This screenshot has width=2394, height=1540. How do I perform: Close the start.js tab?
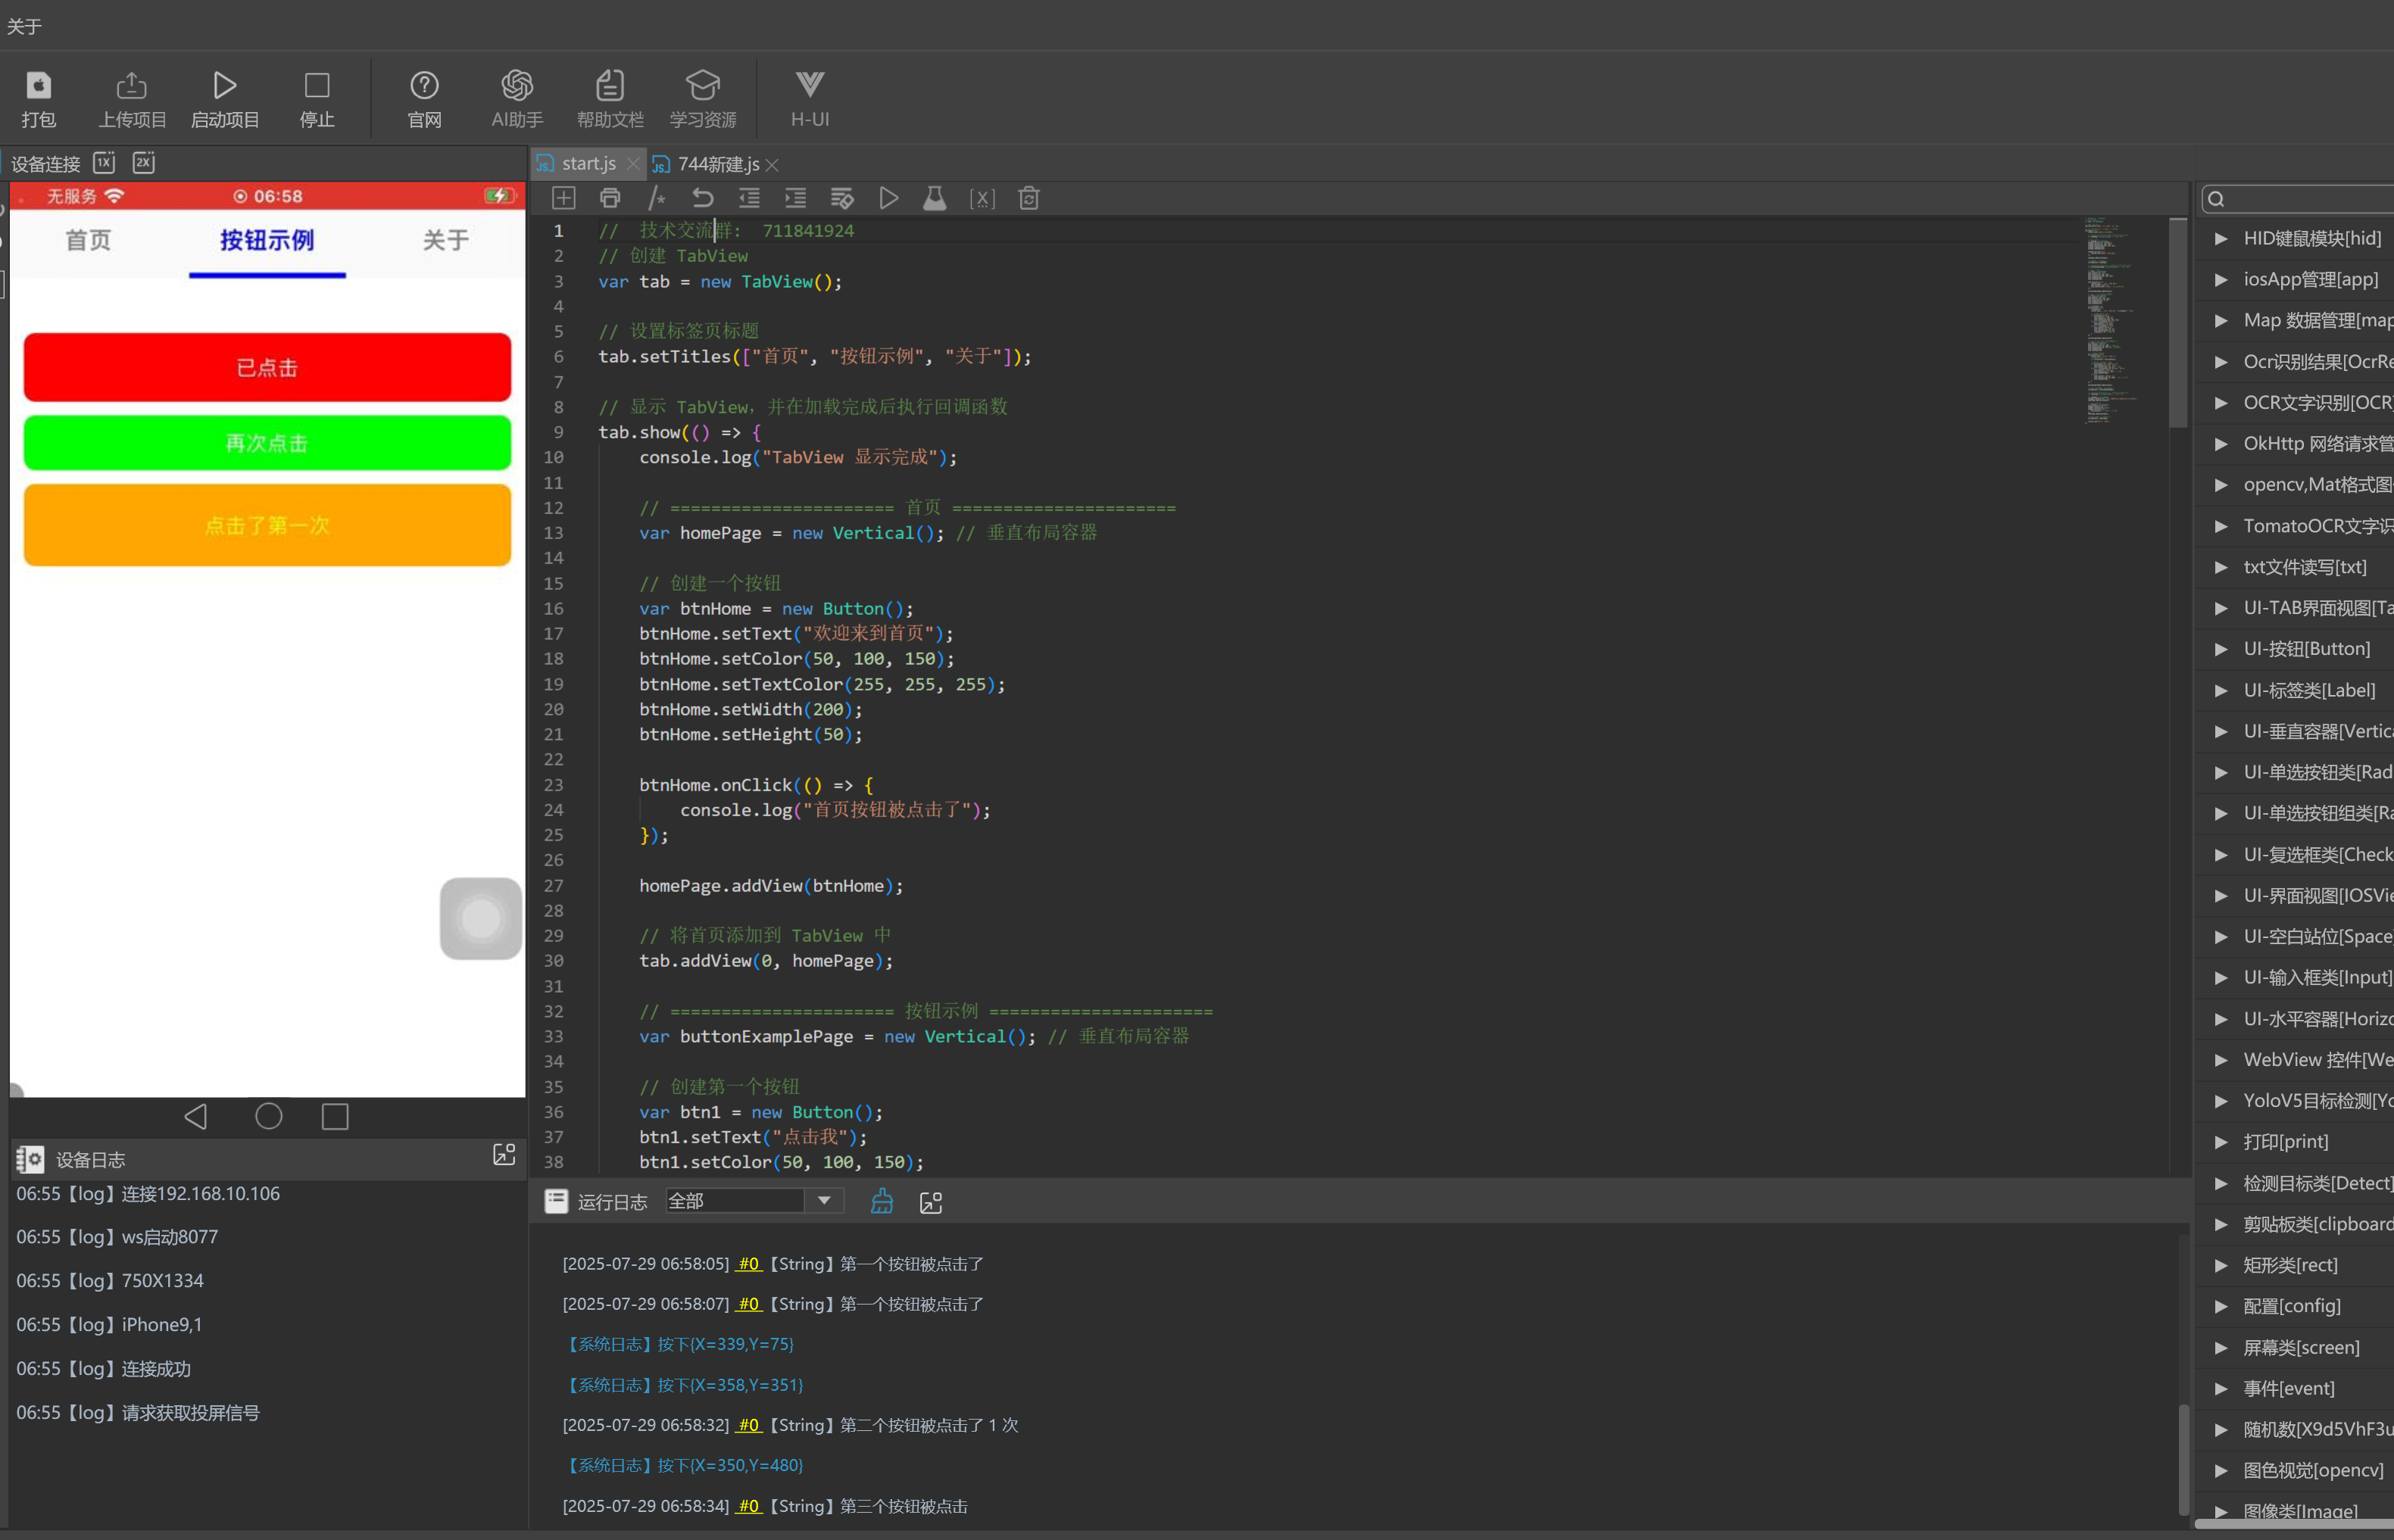click(x=633, y=164)
